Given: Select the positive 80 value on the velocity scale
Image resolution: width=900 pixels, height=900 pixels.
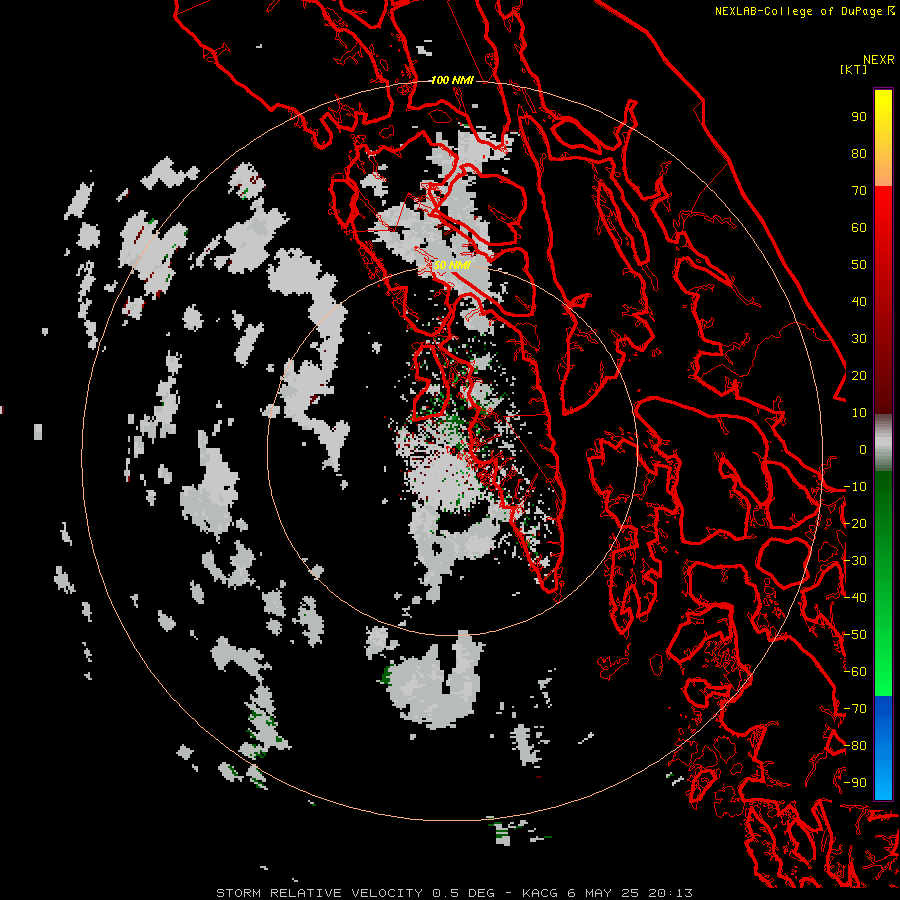Looking at the screenshot, I should point(859,154).
